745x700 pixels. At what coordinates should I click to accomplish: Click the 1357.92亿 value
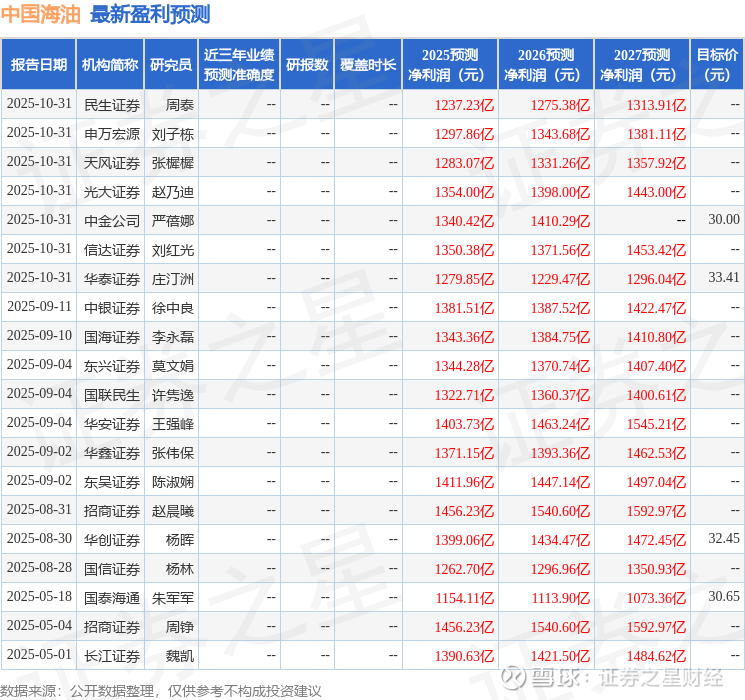656,163
